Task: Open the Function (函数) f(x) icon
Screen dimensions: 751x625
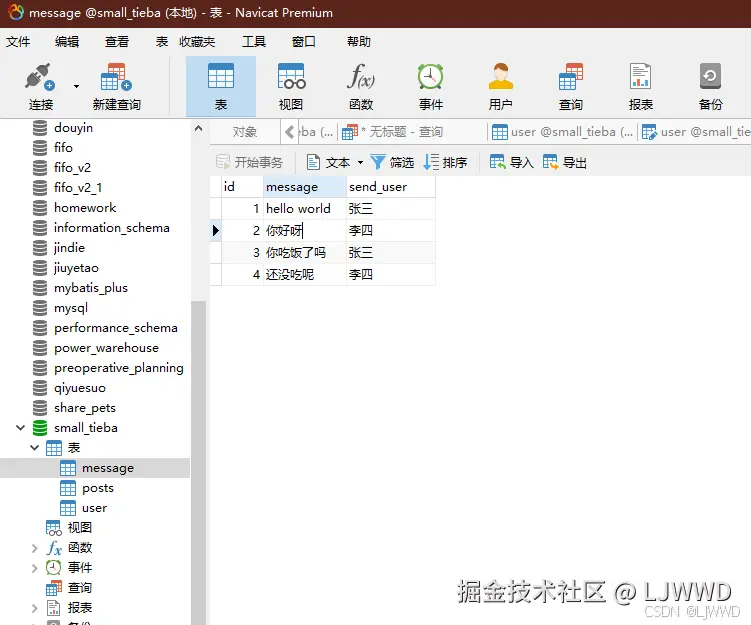Action: click(x=361, y=76)
